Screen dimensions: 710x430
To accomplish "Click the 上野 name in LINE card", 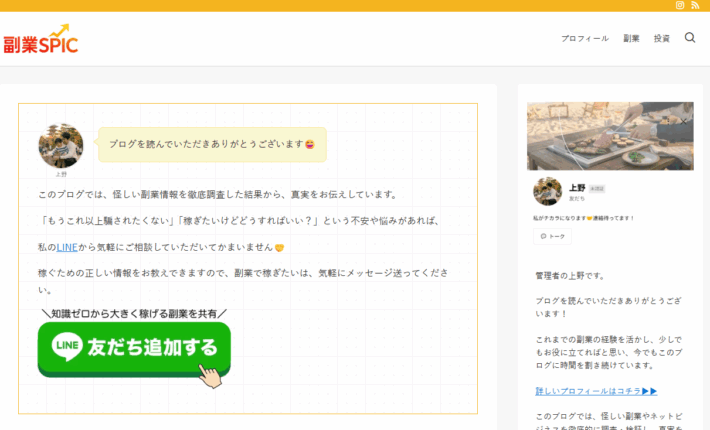I will pos(577,188).
